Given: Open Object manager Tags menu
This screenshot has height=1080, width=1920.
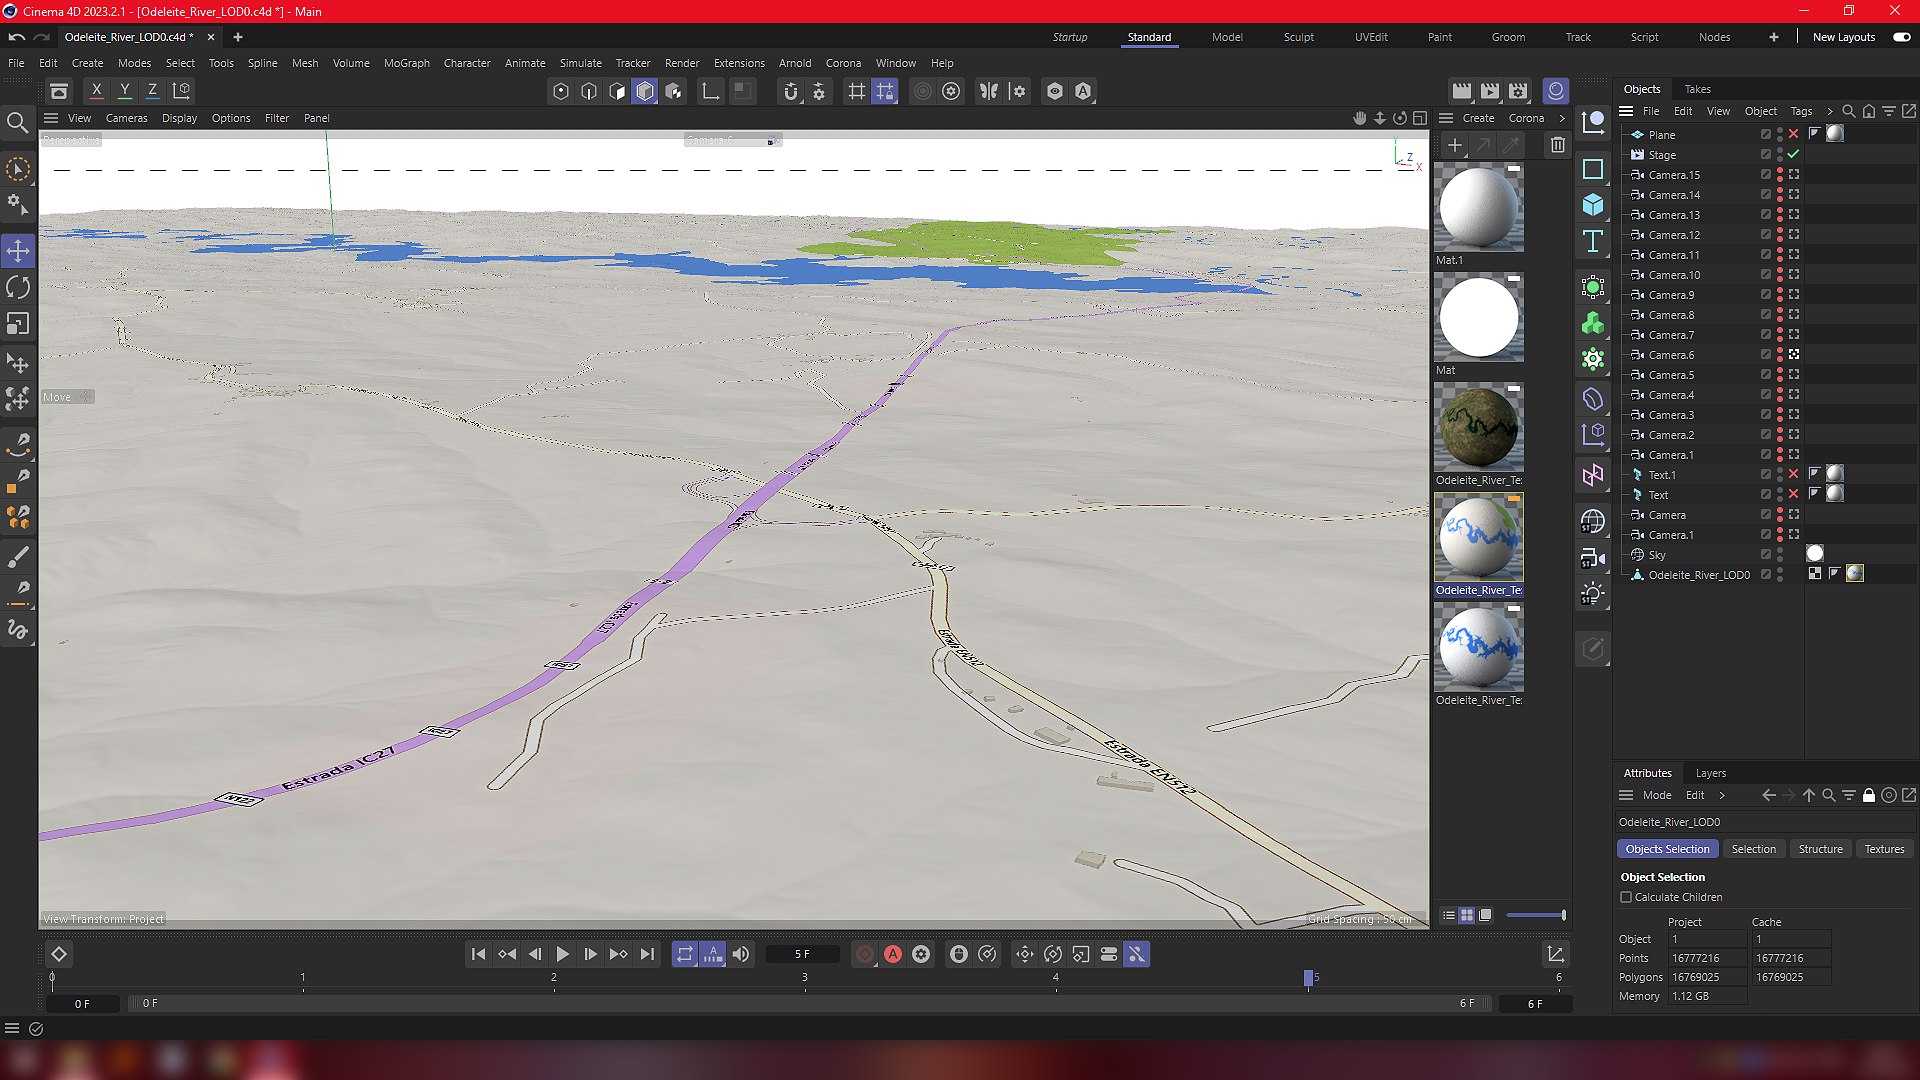Looking at the screenshot, I should click(1801, 111).
